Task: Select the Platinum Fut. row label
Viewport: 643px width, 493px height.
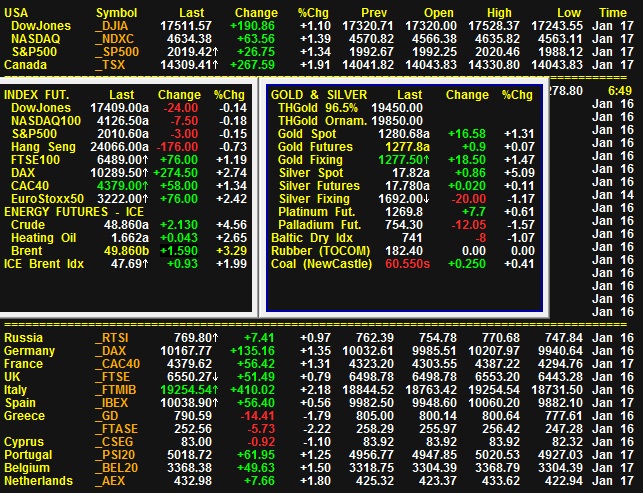Action: point(316,212)
